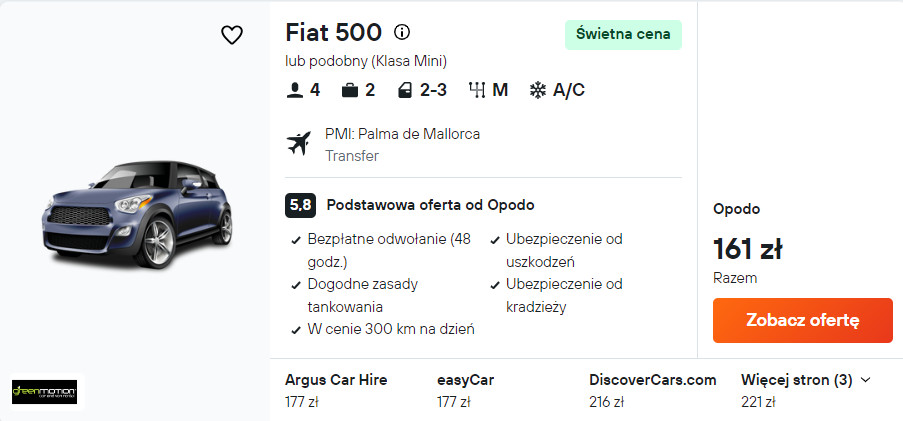
Task: Click the Fiat 500 title
Action: (333, 32)
